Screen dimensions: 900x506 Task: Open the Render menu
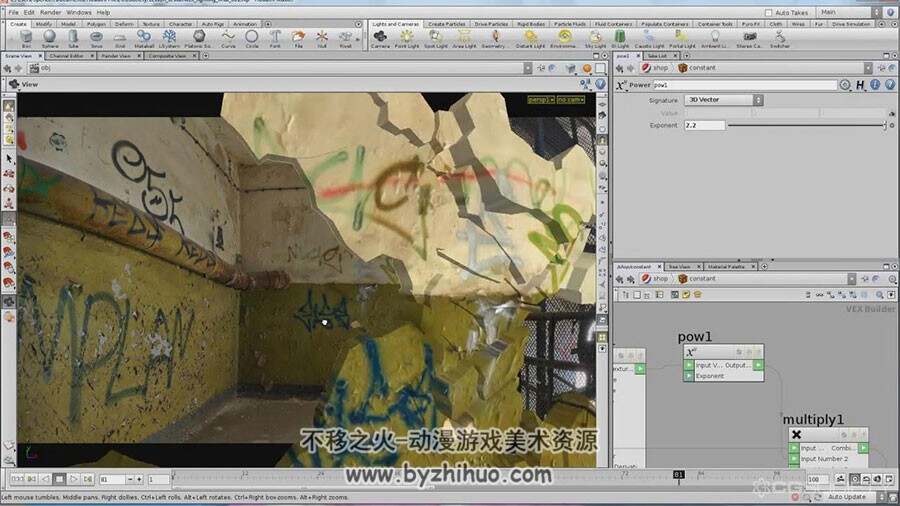click(50, 12)
